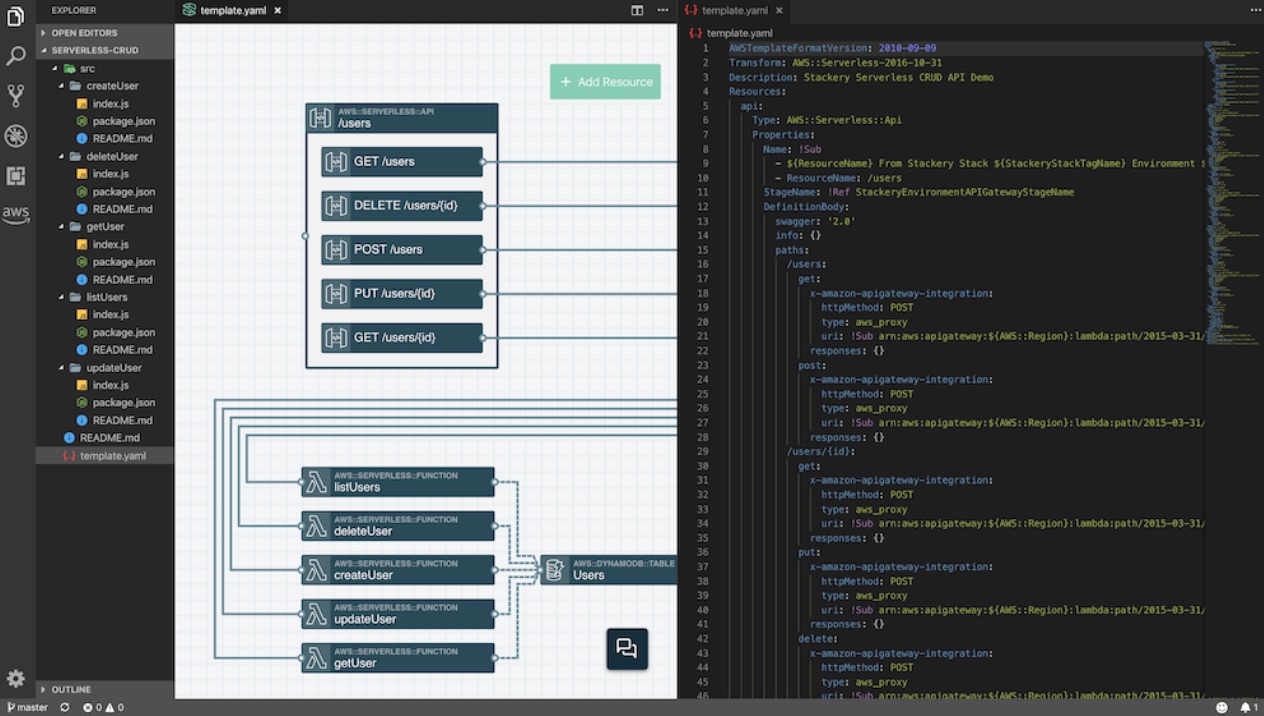Close the right template.yaml tab

[780, 10]
